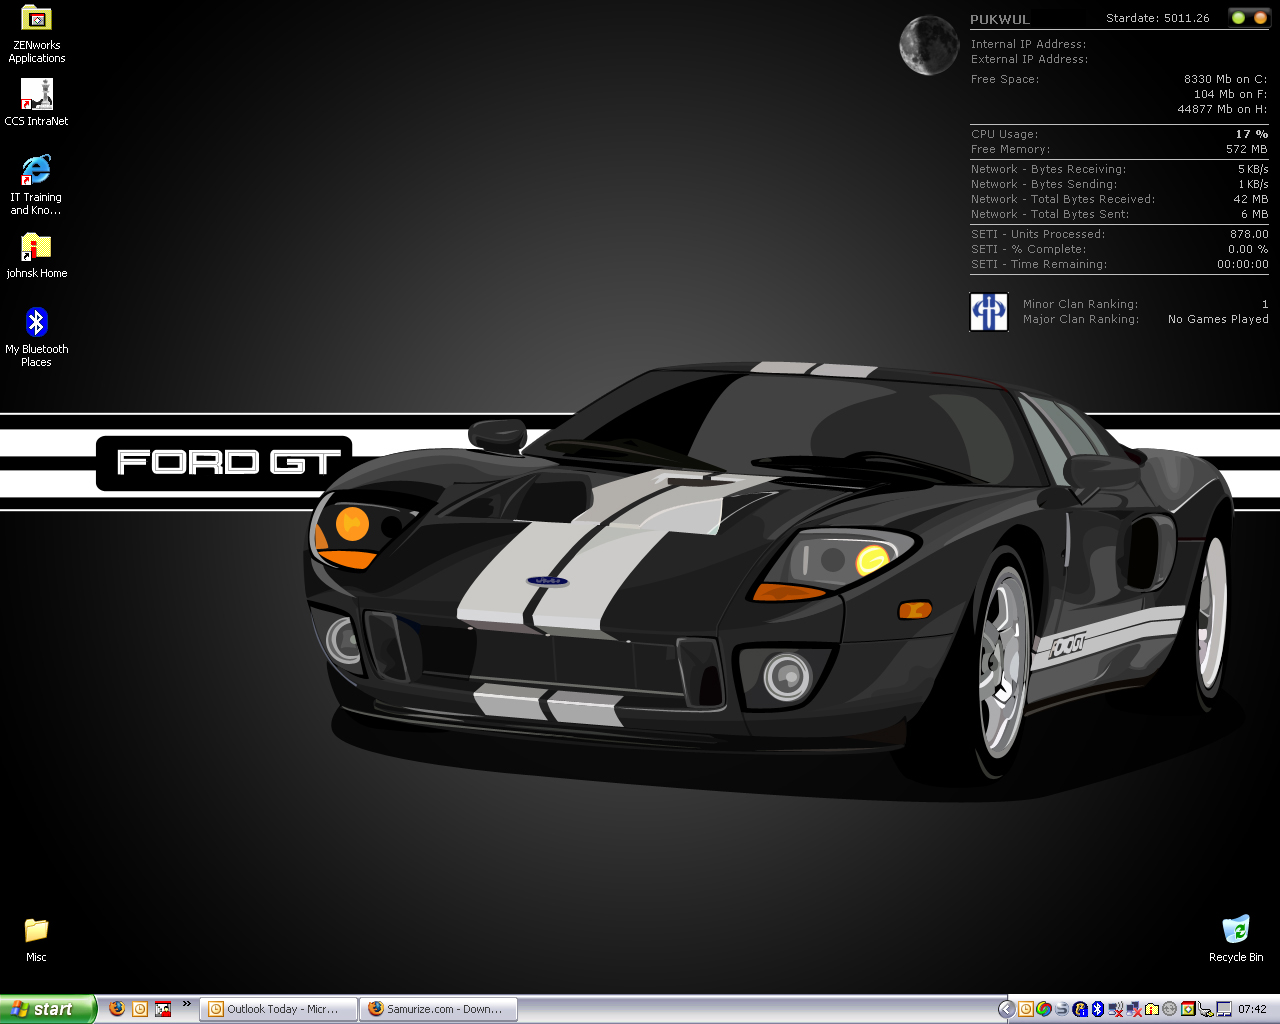The height and width of the screenshot is (1024, 1280).
Task: Click Network - Total Bytes Sent label
Action: 1050,214
